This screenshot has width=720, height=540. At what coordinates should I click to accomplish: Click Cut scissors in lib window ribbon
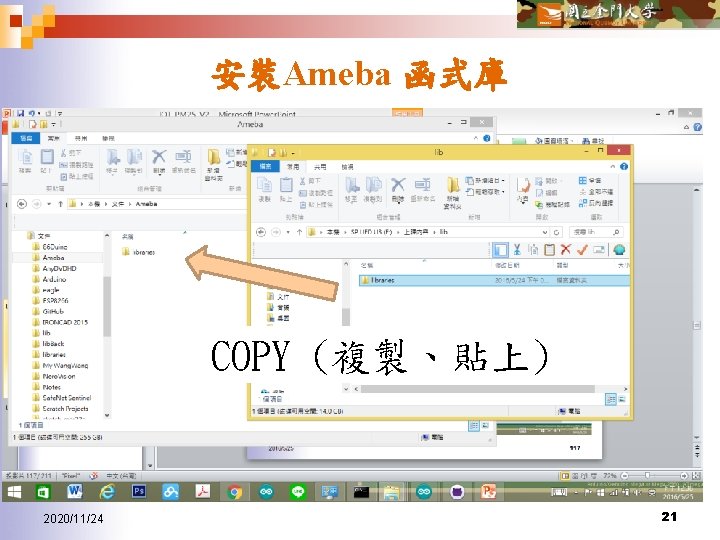point(310,181)
